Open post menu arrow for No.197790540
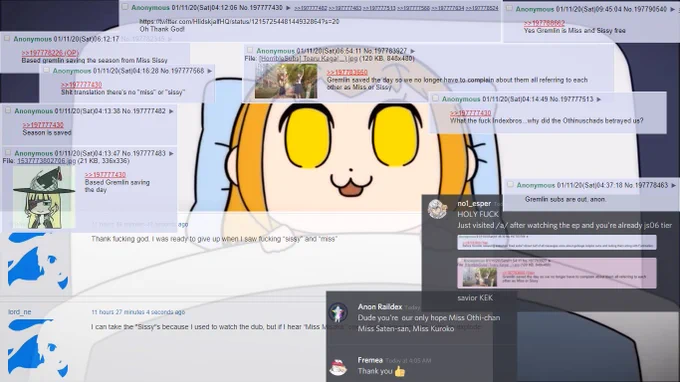This screenshot has width=680, height=382. 673,9
